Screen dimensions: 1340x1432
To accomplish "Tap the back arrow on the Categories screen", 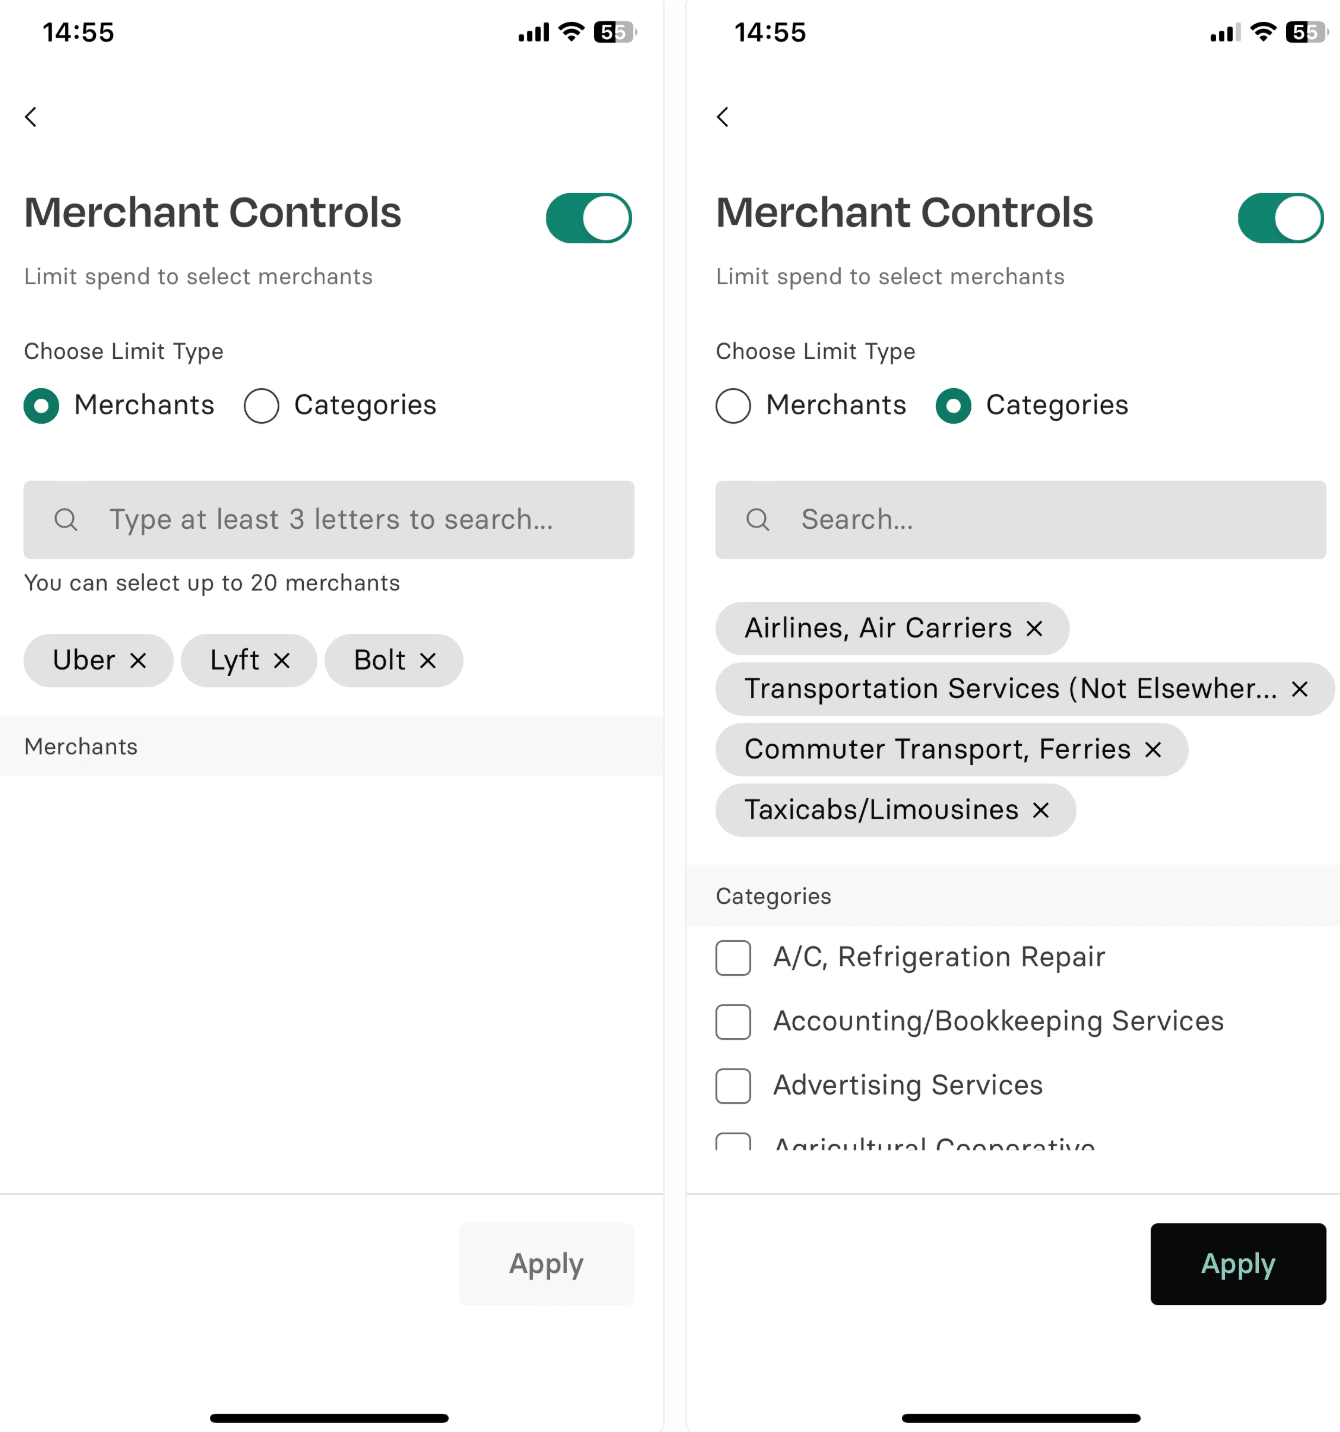I will coord(722,117).
